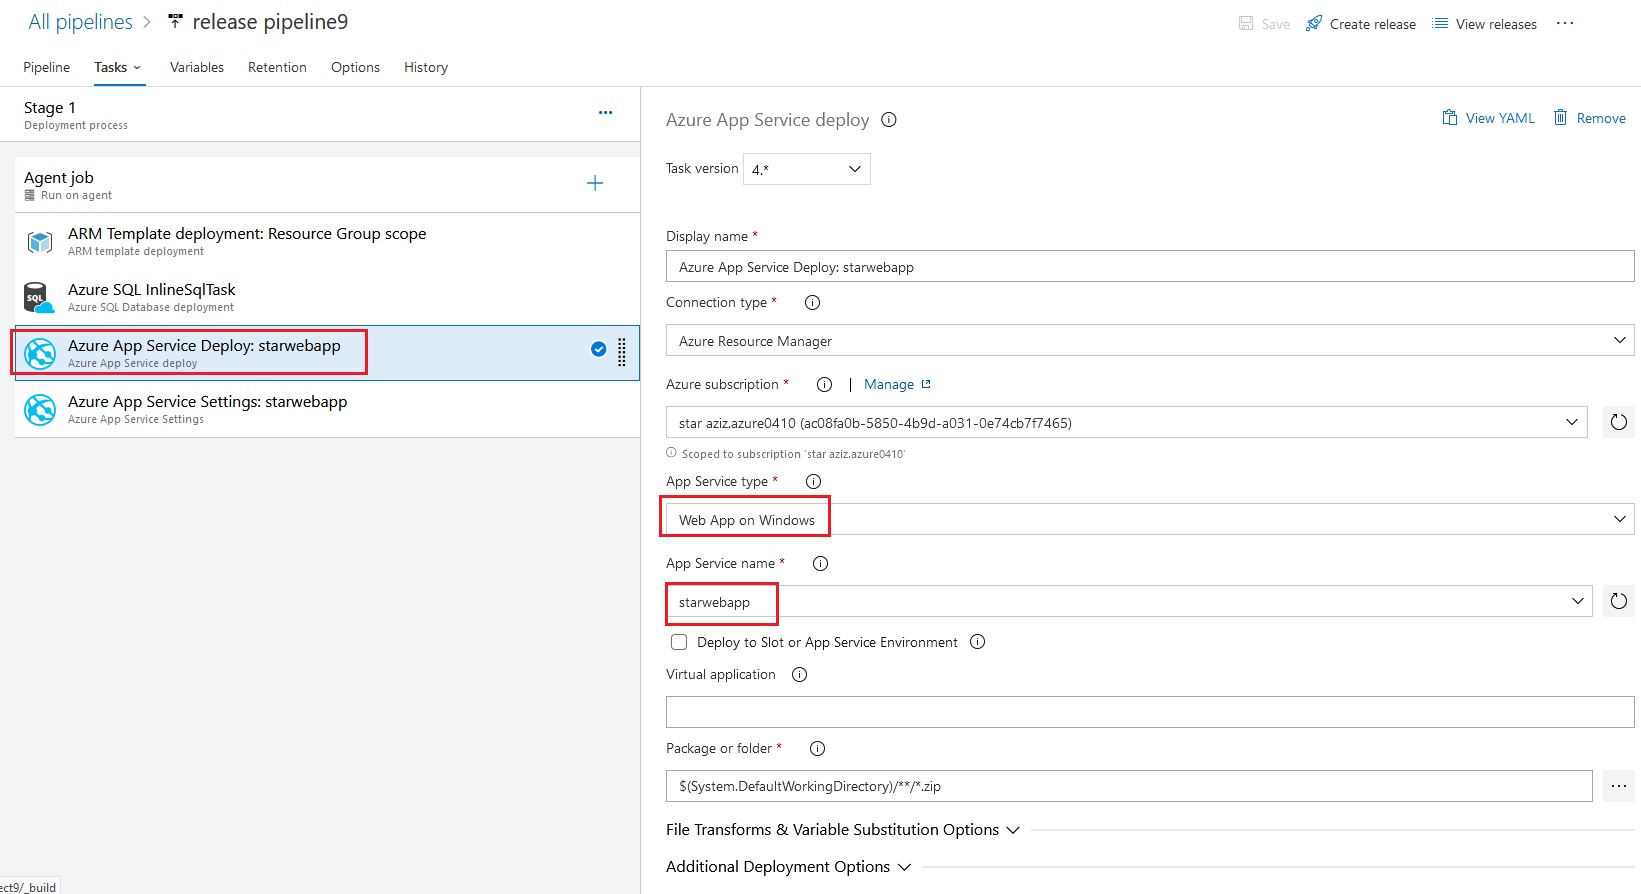Browse for package with ellipsis button
The height and width of the screenshot is (894, 1641).
1619,786
